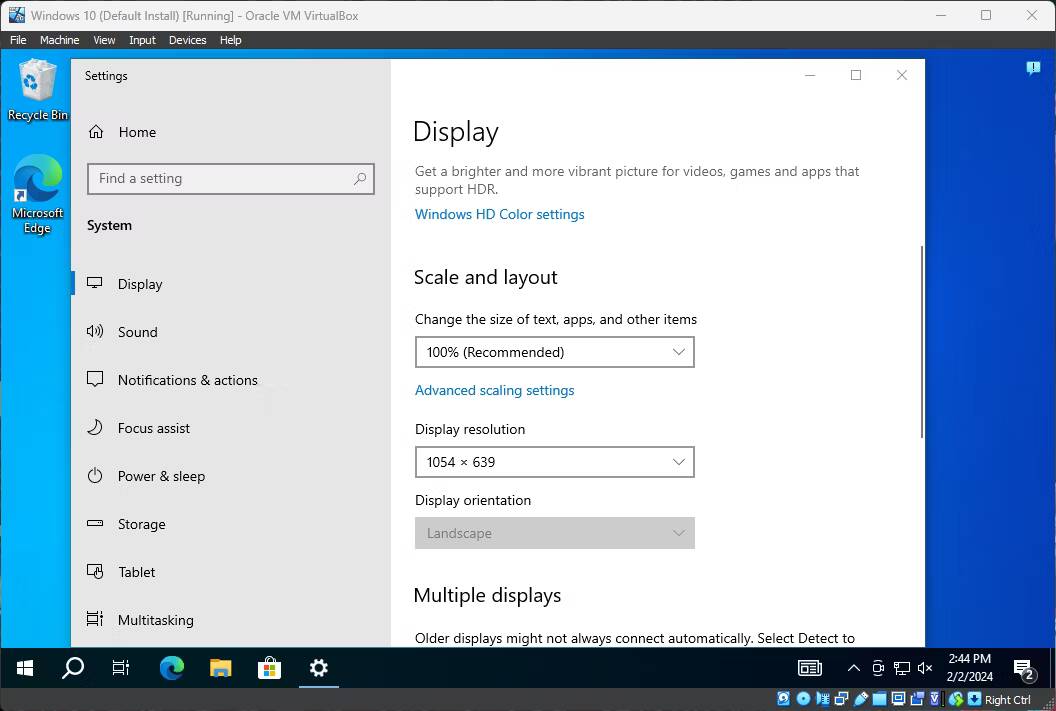This screenshot has height=711, width=1056.
Task: Click the USB devices icon in VirtualBox status bar
Action: [x=861, y=698]
